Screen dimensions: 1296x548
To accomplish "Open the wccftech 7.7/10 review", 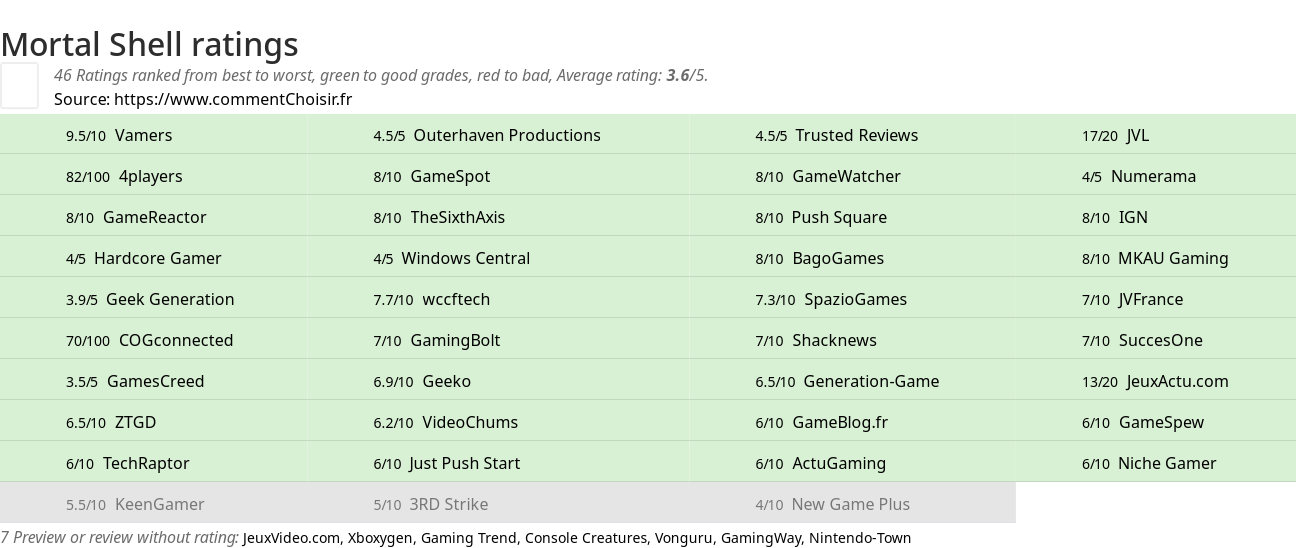I will point(432,299).
